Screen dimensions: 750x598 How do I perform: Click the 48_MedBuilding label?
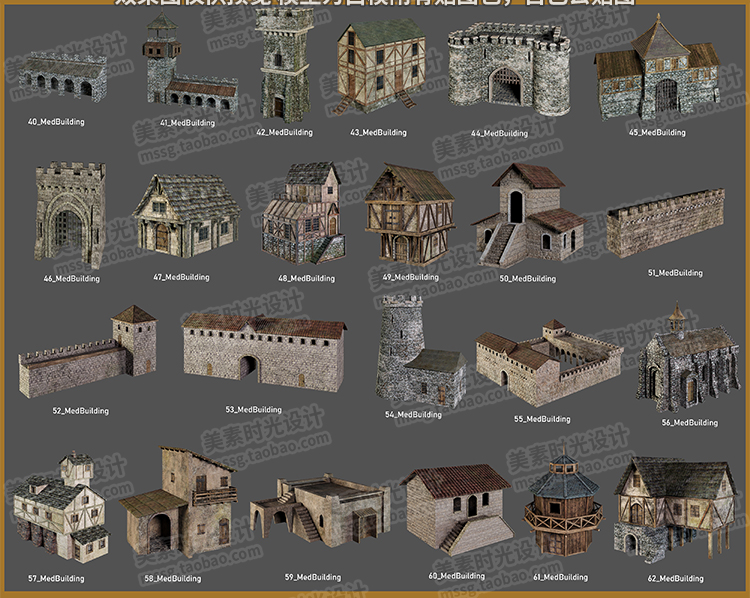pyautogui.click(x=307, y=278)
